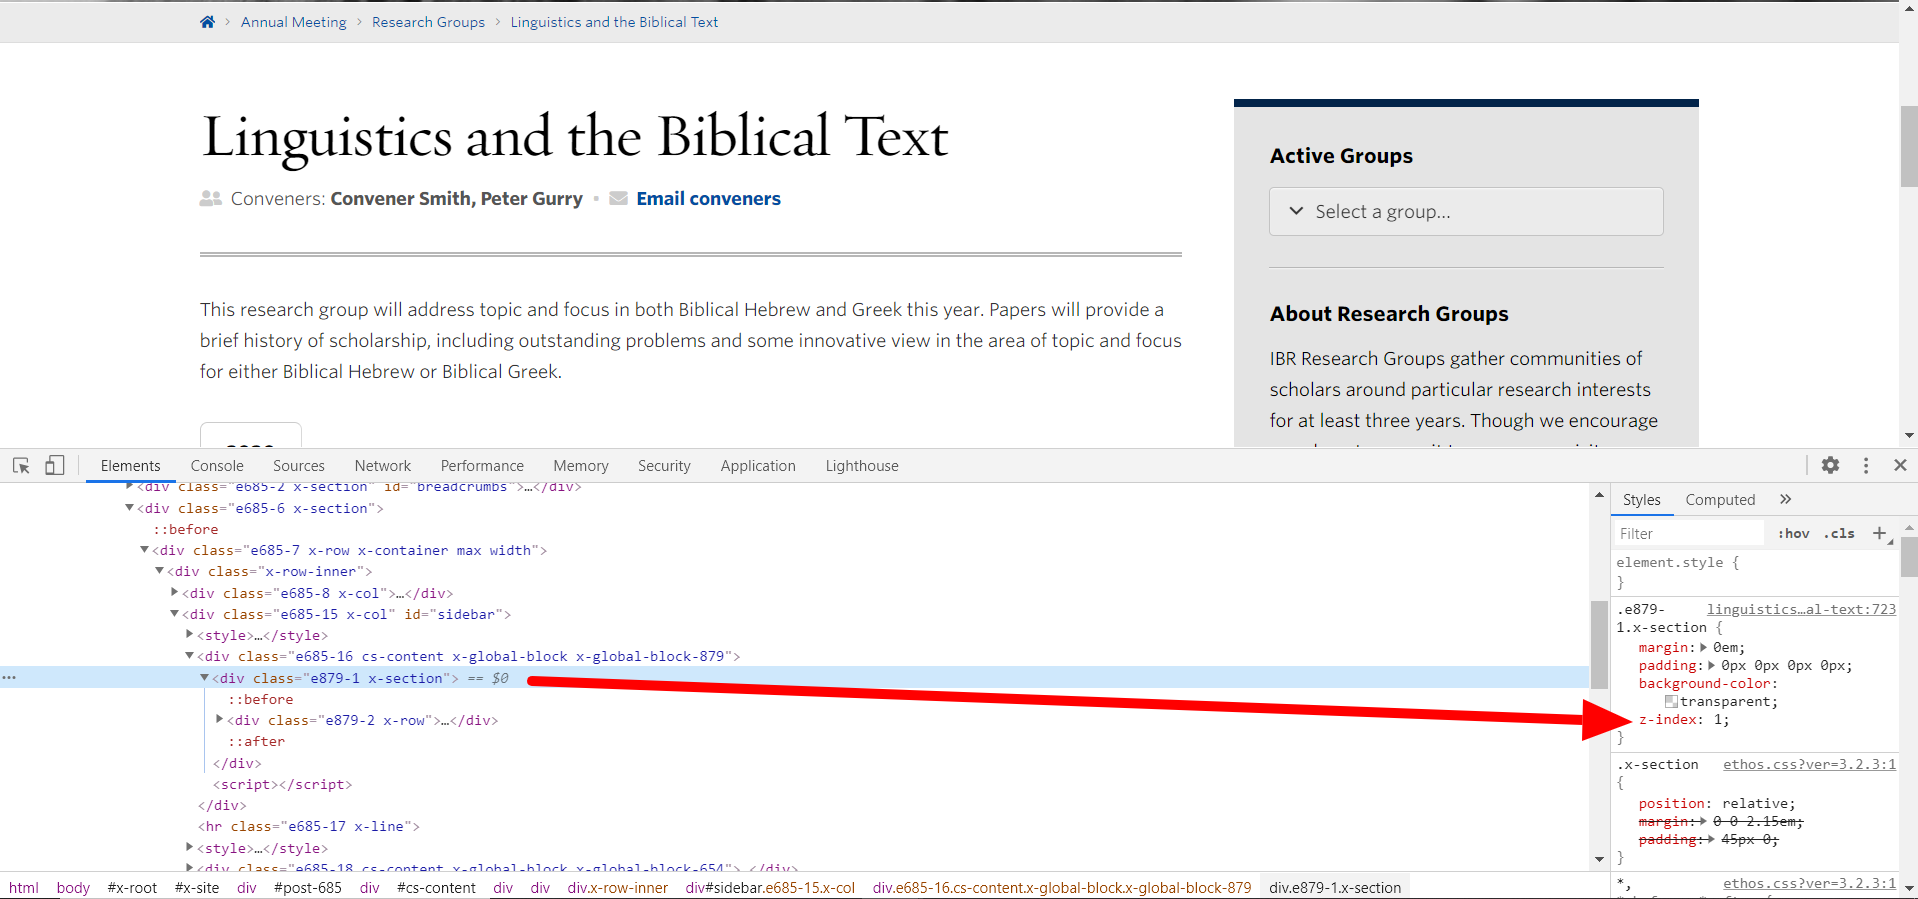Click the Email conveners link
Viewport: 1918px width, 899px height.
(x=708, y=198)
